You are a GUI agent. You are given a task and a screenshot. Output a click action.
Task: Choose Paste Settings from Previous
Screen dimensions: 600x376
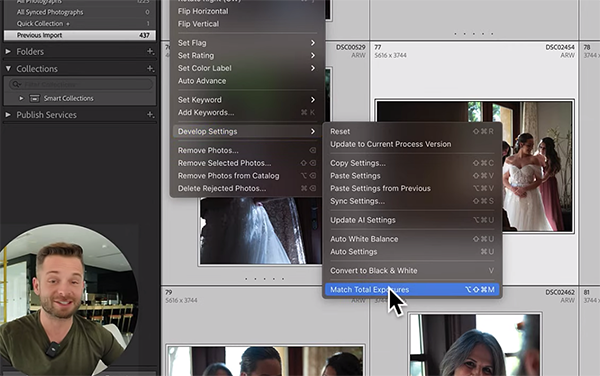tap(412, 188)
